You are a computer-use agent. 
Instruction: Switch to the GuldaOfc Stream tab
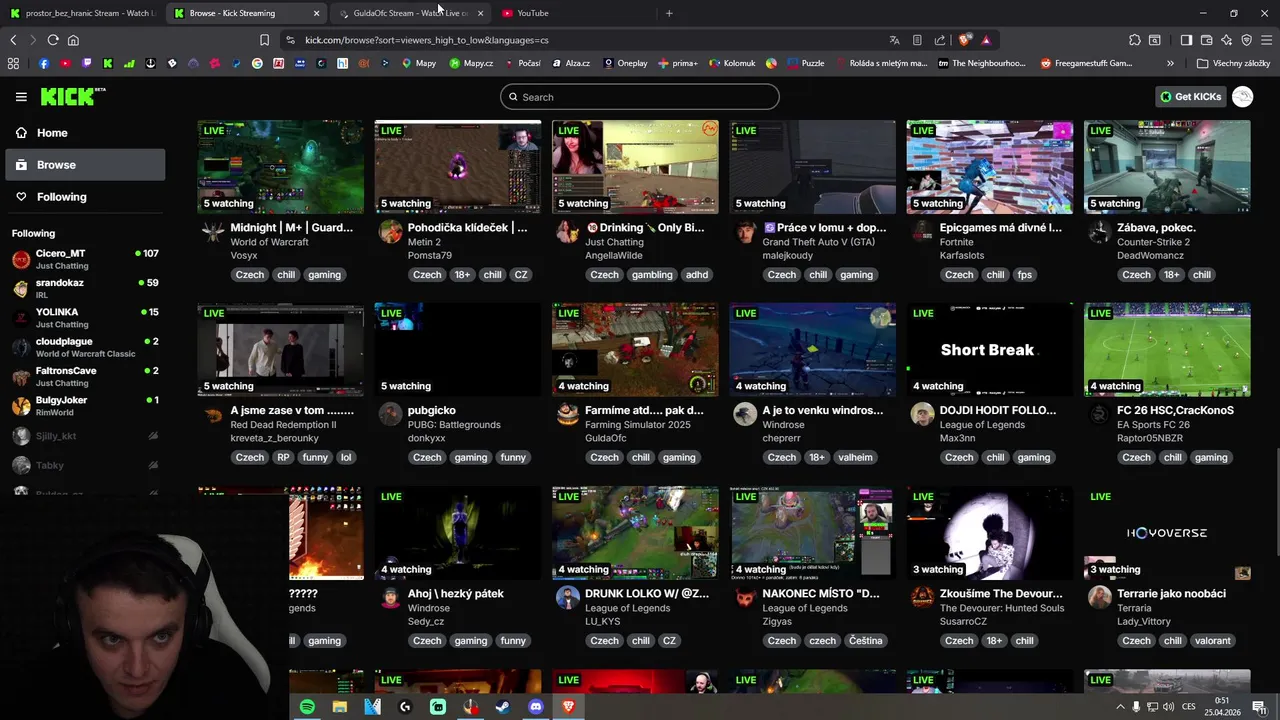[410, 13]
